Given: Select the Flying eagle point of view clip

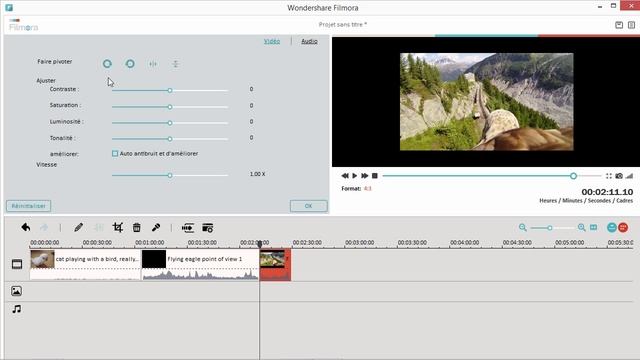Looking at the screenshot, I should point(200,264).
